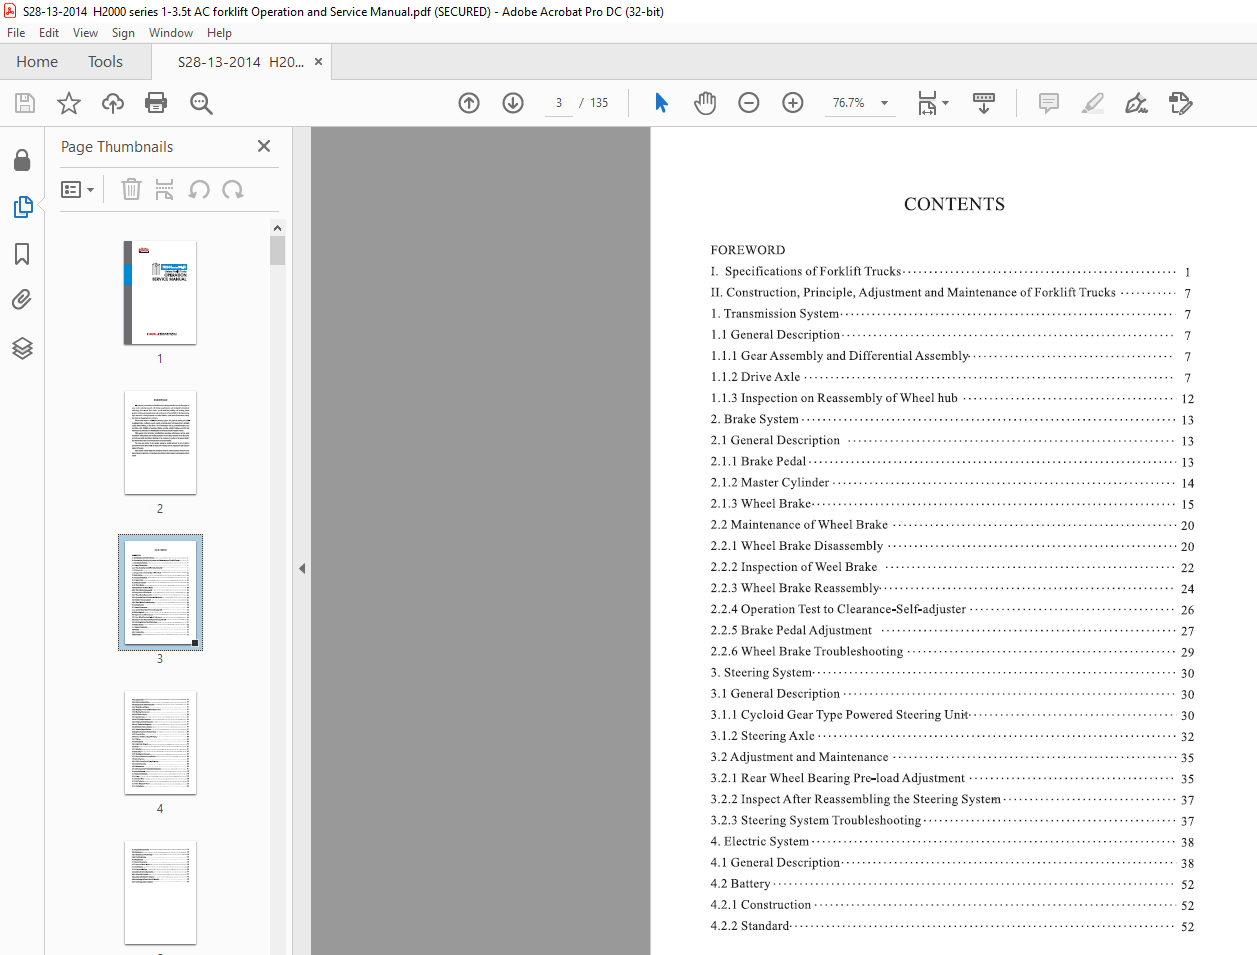Close the Page Thumbnails panel
This screenshot has width=1257, height=955.
click(x=264, y=146)
